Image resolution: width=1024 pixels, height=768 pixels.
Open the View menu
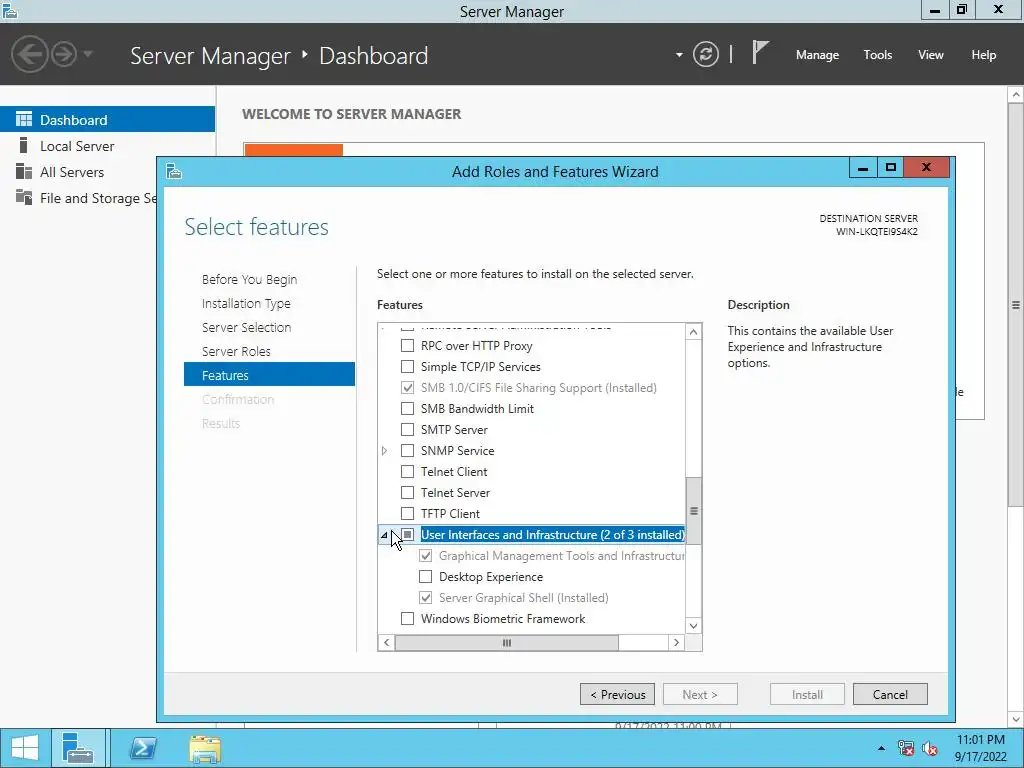coord(930,55)
